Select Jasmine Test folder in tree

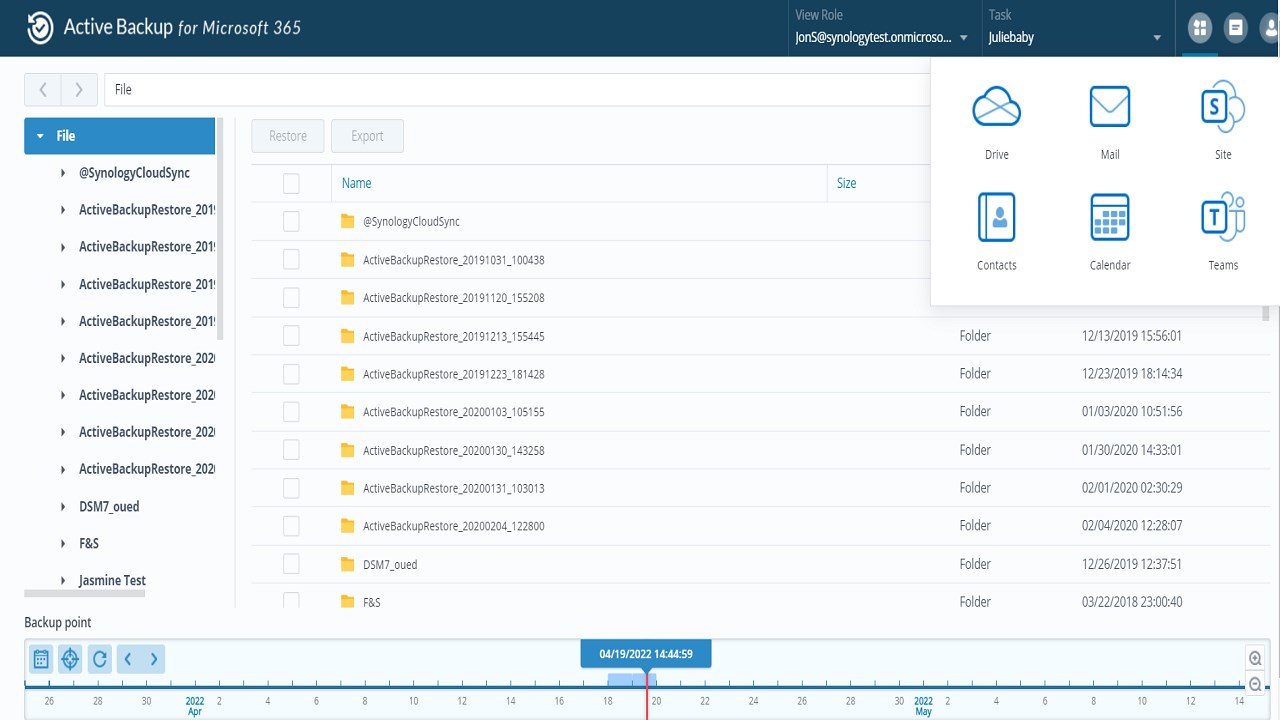point(112,581)
